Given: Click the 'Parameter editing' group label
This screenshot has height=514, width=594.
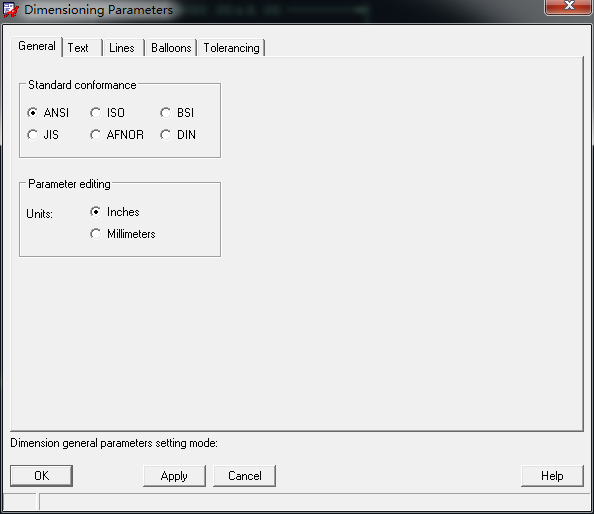Looking at the screenshot, I should (69, 184).
